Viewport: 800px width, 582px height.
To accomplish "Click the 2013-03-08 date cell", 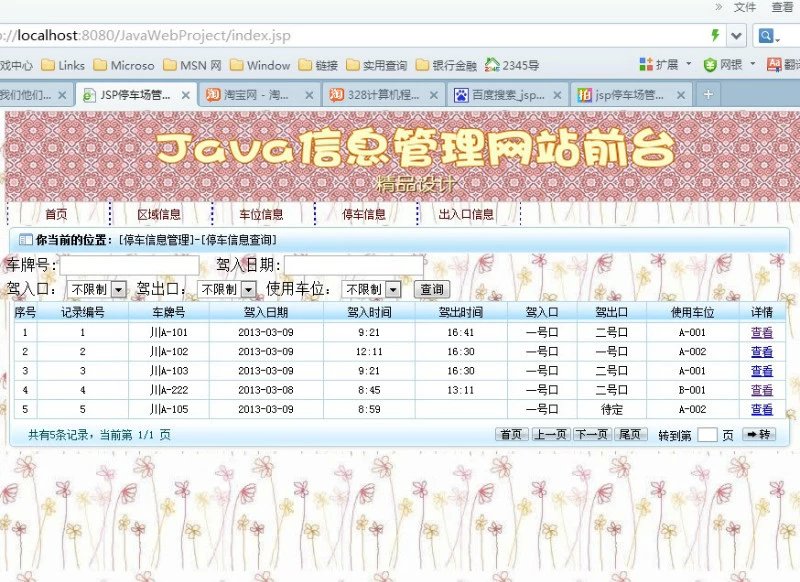I will point(266,390).
